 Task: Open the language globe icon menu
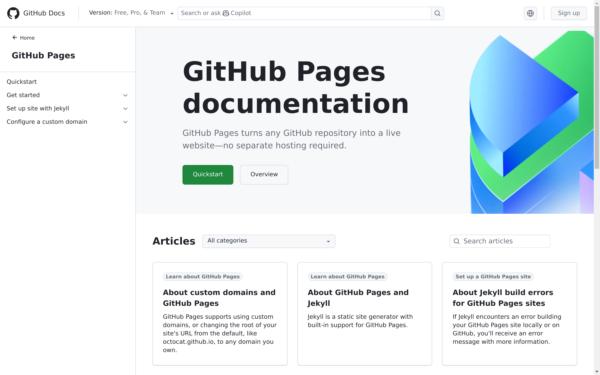(x=530, y=13)
